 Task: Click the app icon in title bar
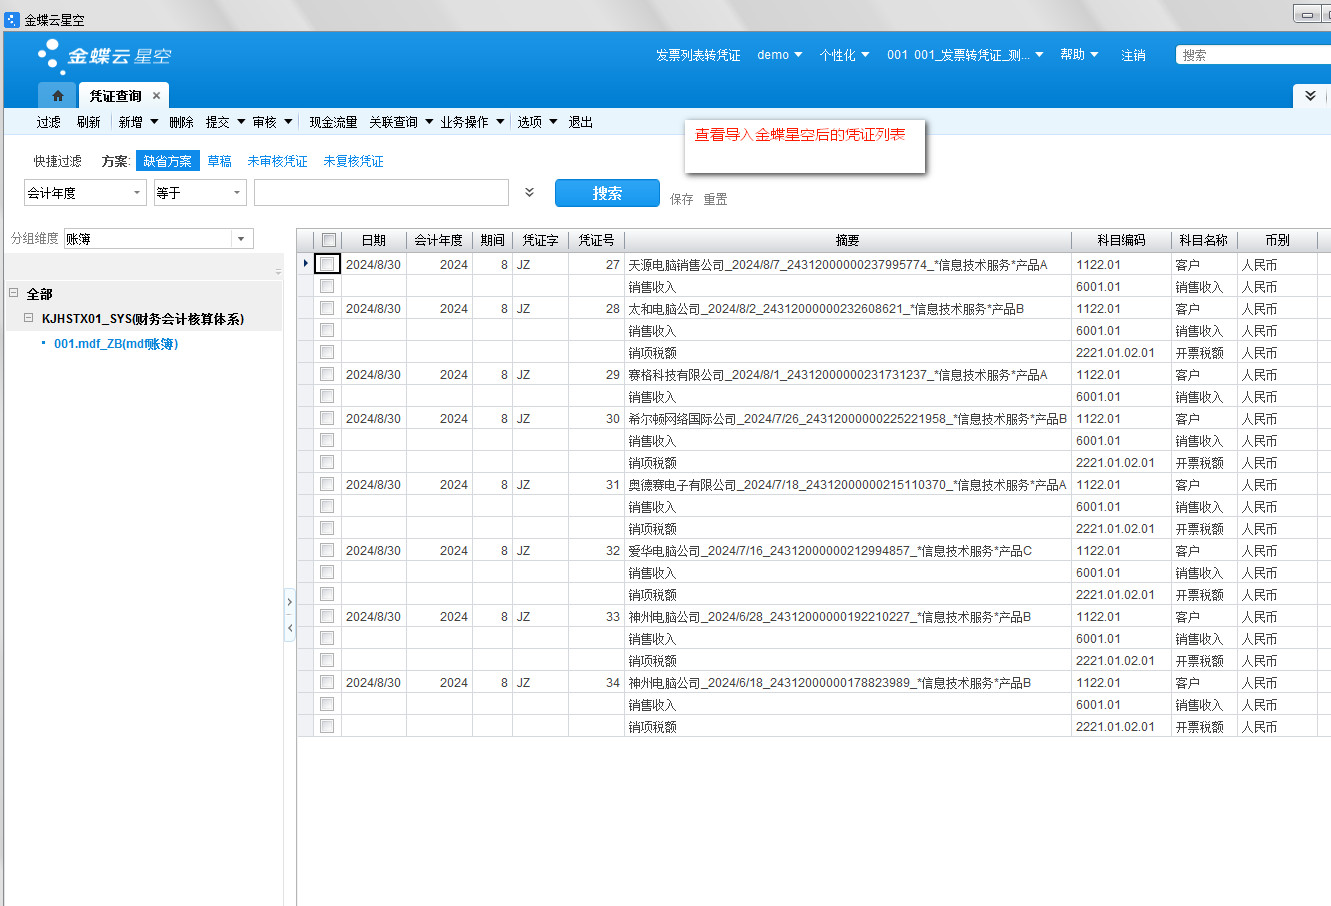coord(12,19)
